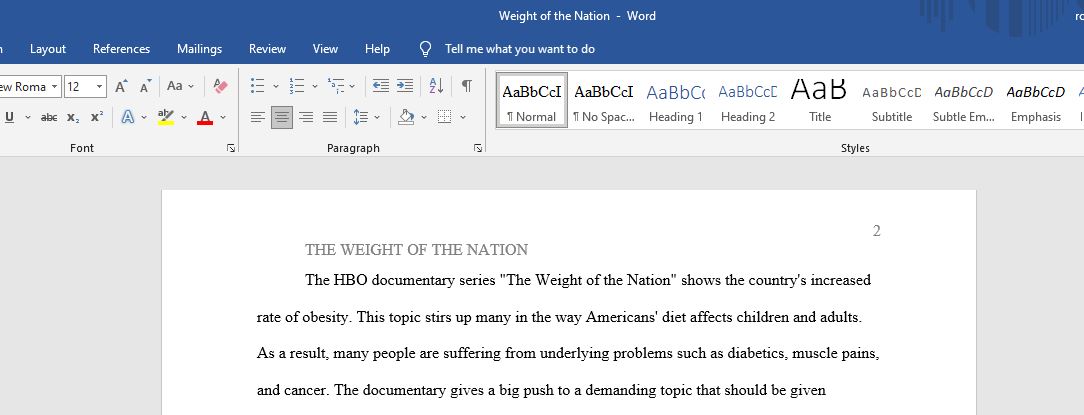Apply the Subtitle style
Image resolution: width=1084 pixels, height=415 pixels.
(891, 100)
